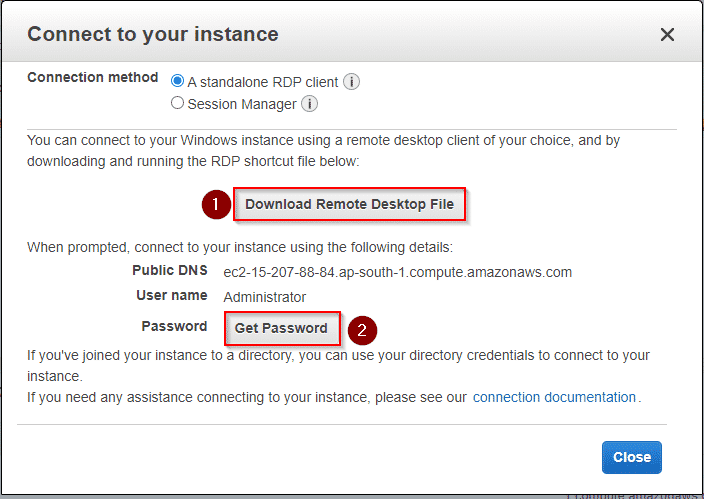Click the Administrator user name value
Viewport: 704px width, 499px height.
pos(265,297)
